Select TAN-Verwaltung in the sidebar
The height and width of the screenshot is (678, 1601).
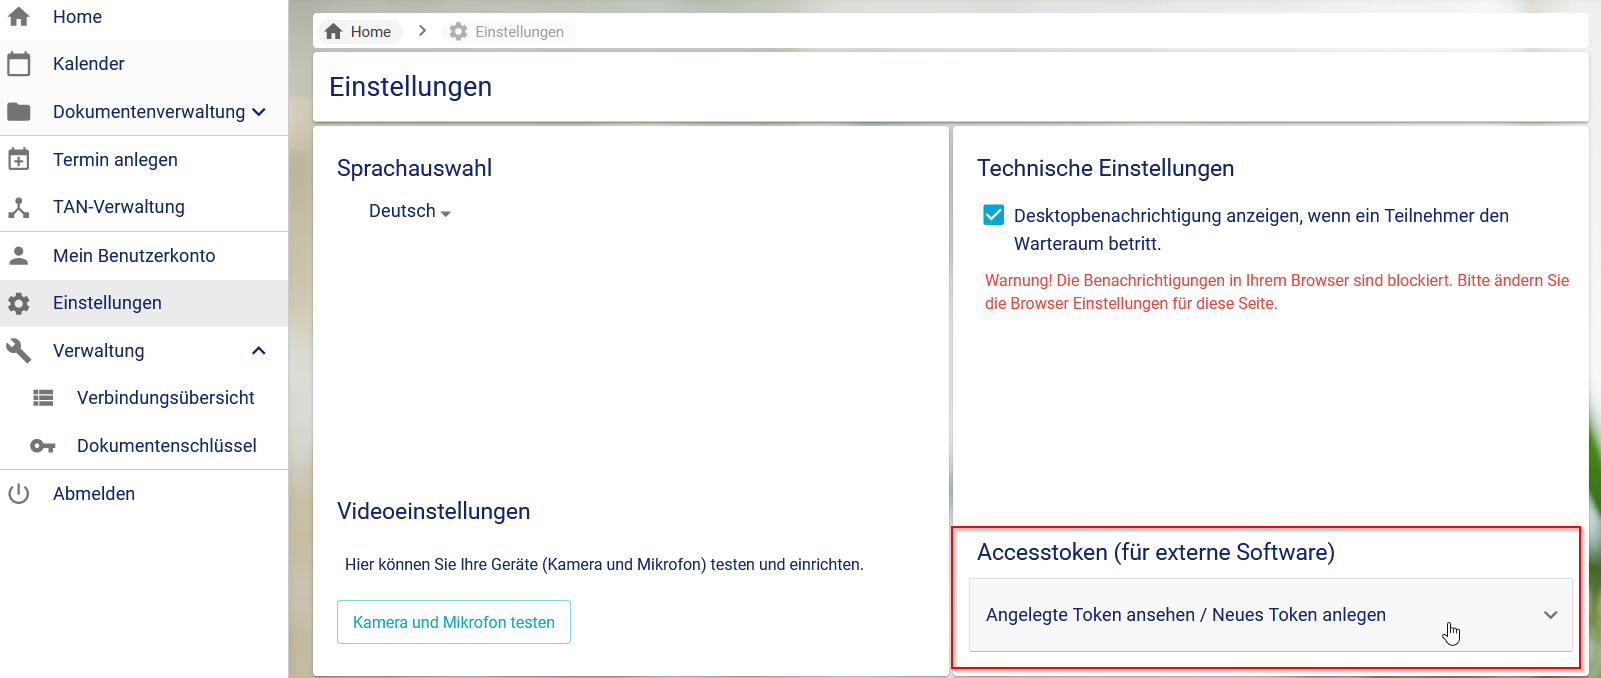(118, 207)
